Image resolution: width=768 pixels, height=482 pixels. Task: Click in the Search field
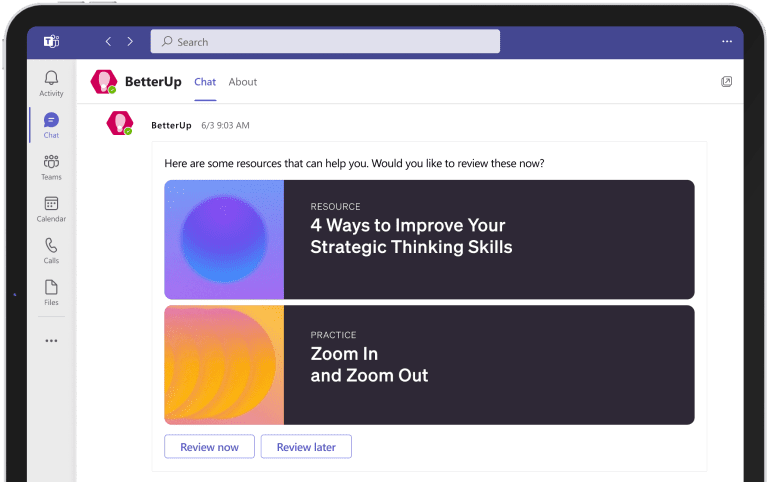[325, 42]
